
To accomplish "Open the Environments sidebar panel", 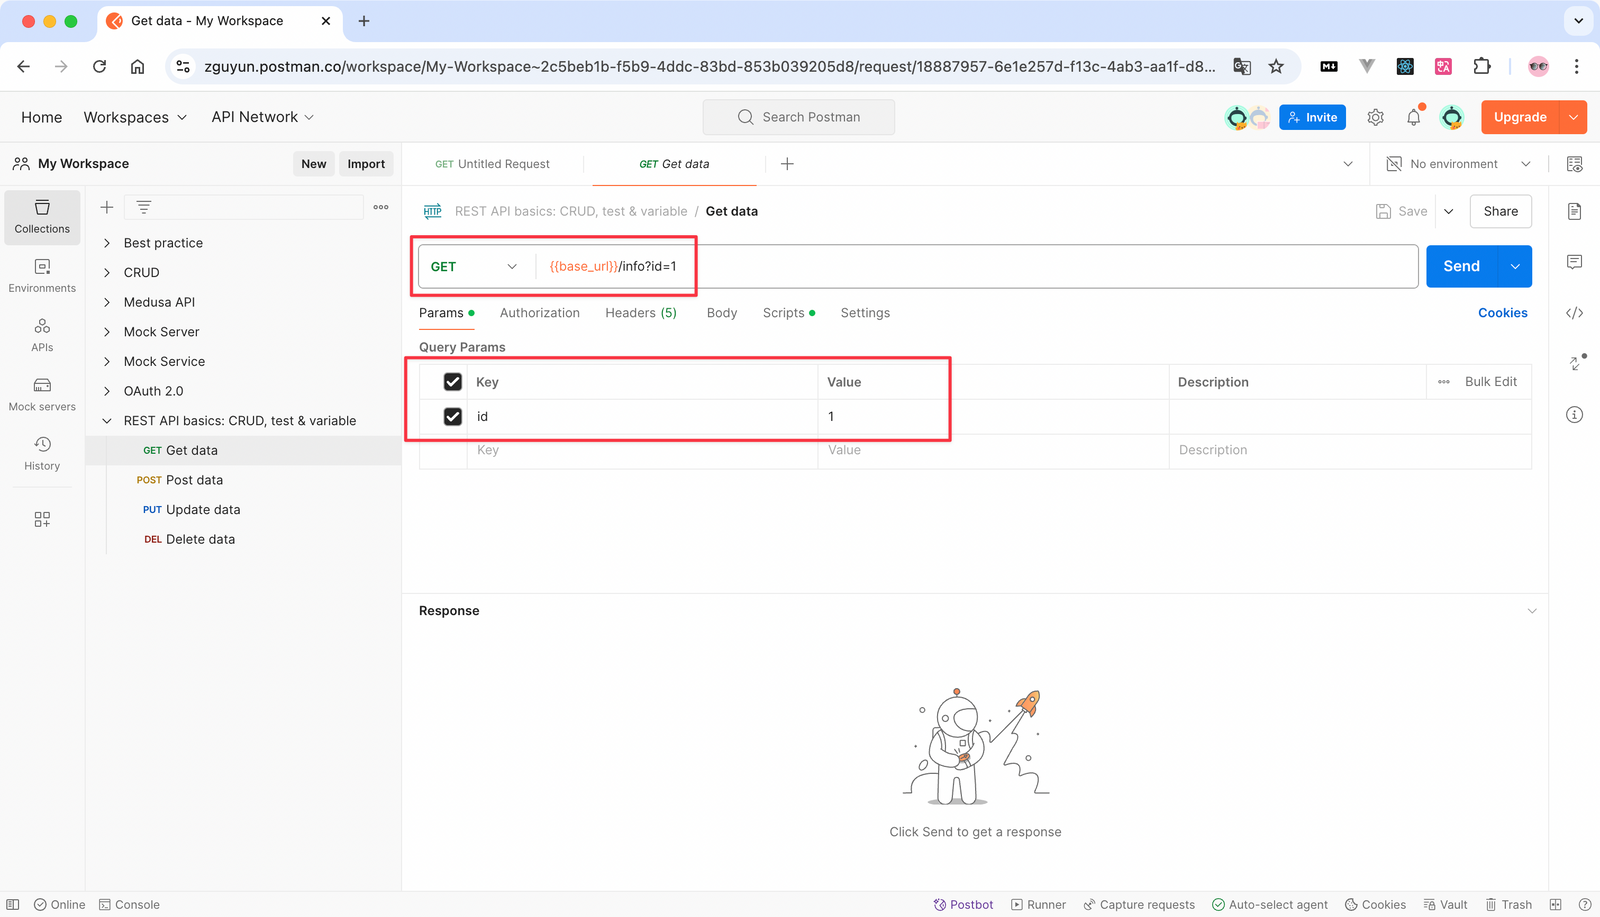I will (x=42, y=276).
